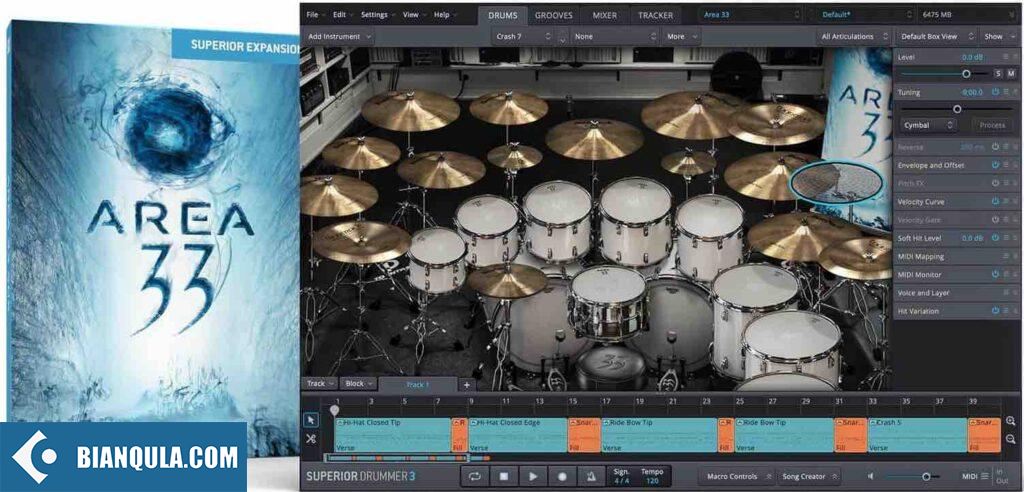This screenshot has height=492, width=1024.
Task: Enable the Pitch FX power button
Action: (x=995, y=184)
